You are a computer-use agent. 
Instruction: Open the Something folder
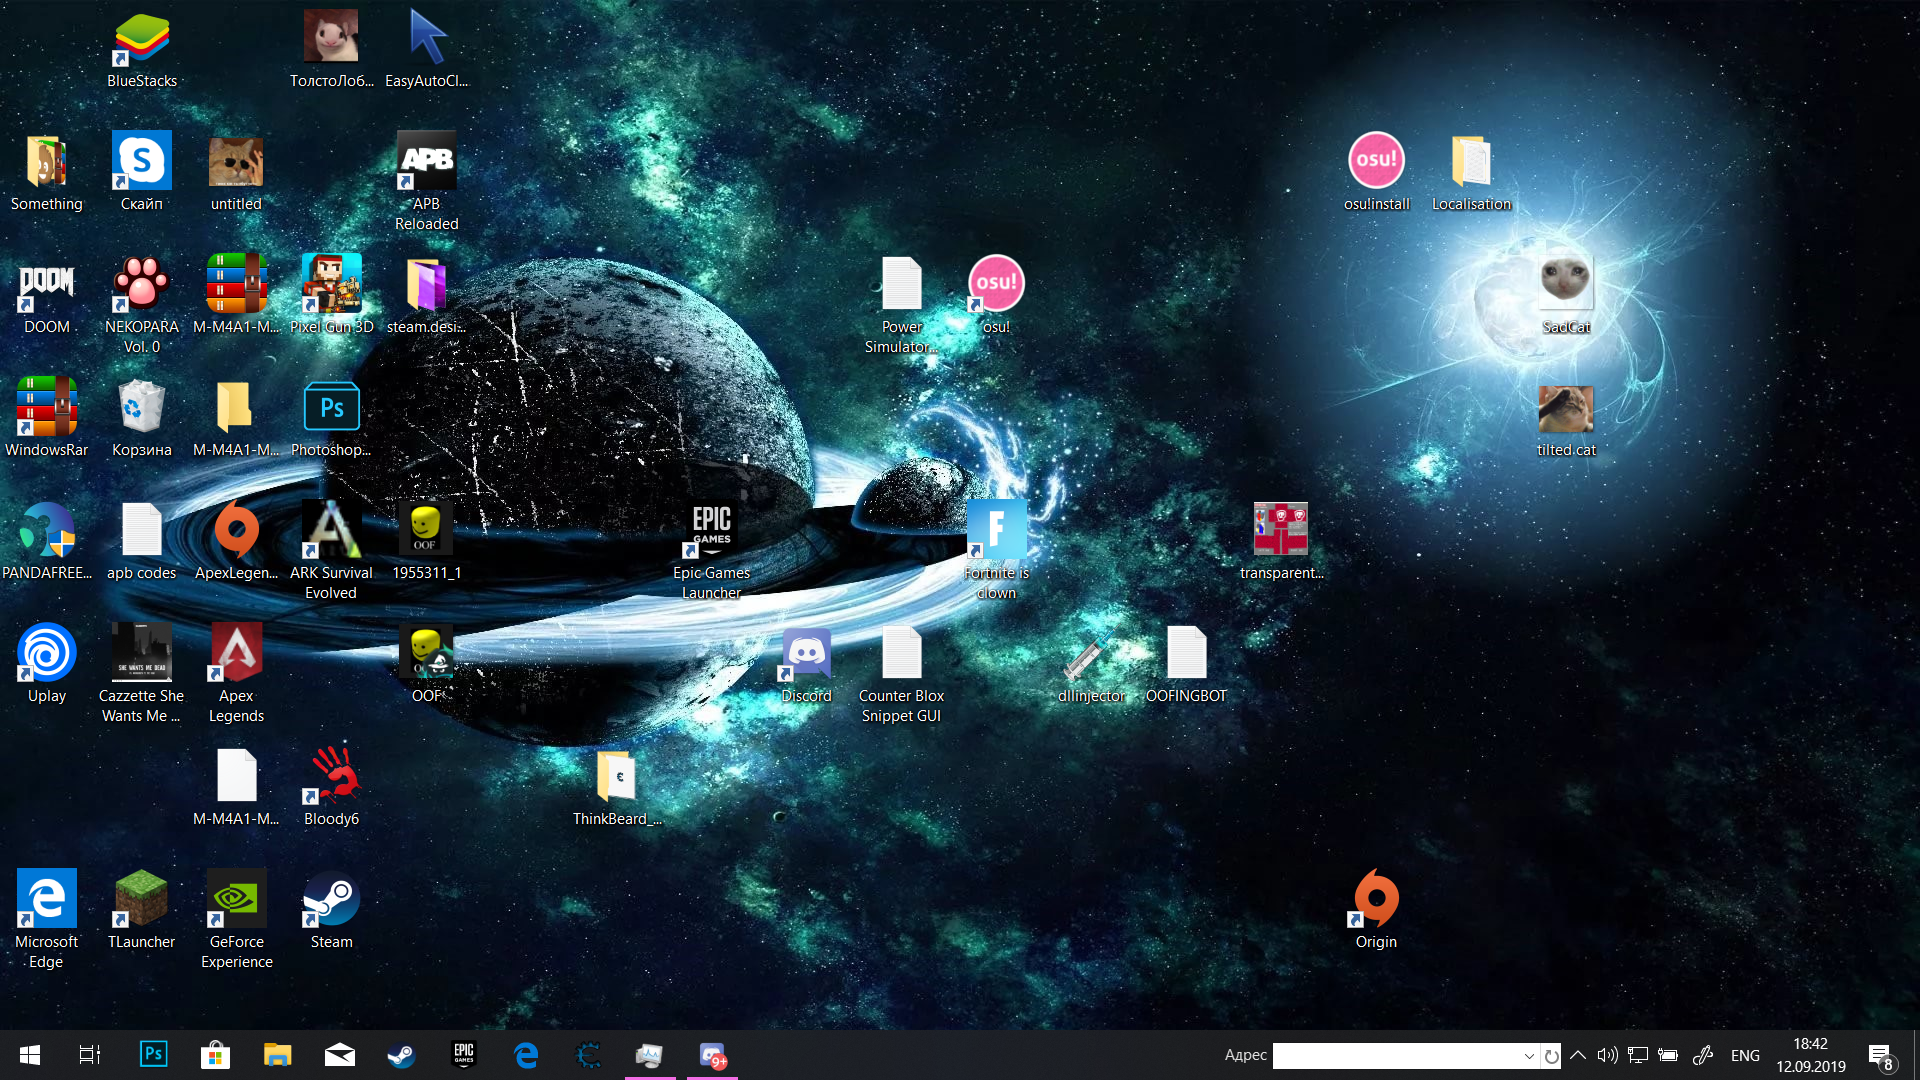(x=47, y=173)
